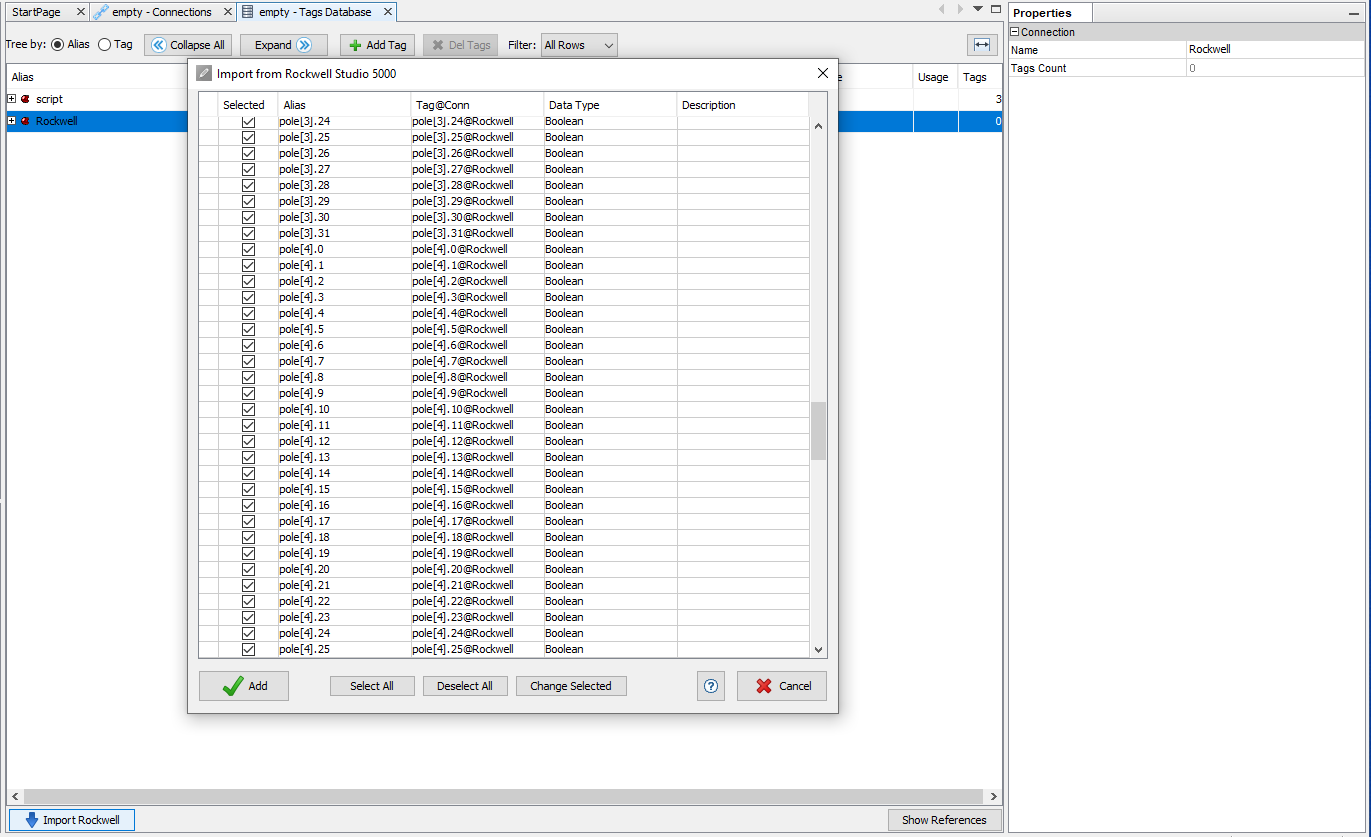Click the Description column header
Image resolution: width=1371 pixels, height=837 pixels.
tap(743, 105)
